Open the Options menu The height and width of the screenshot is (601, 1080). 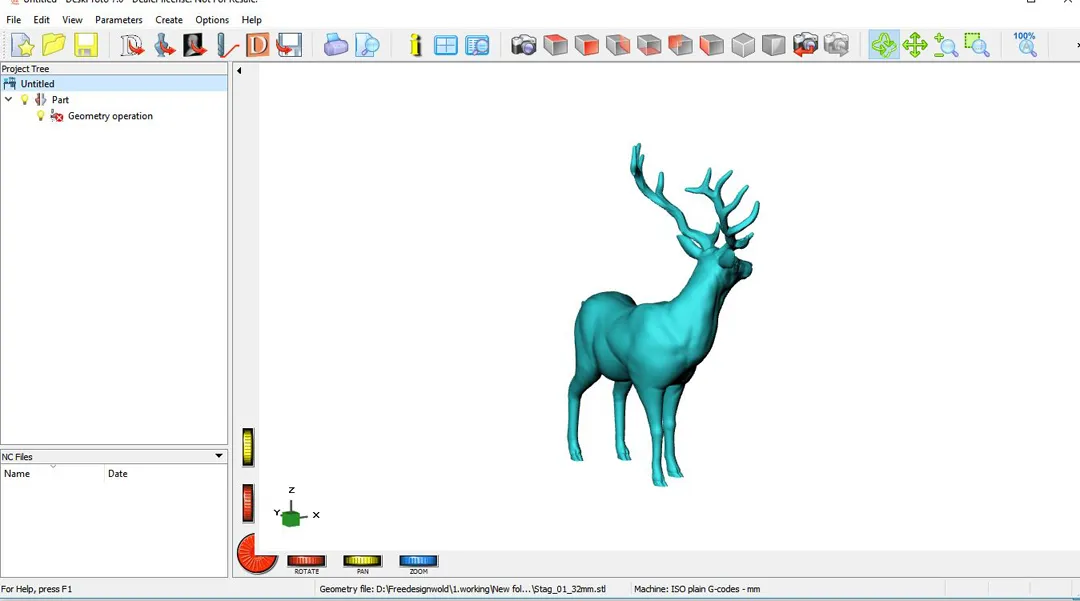tap(212, 20)
